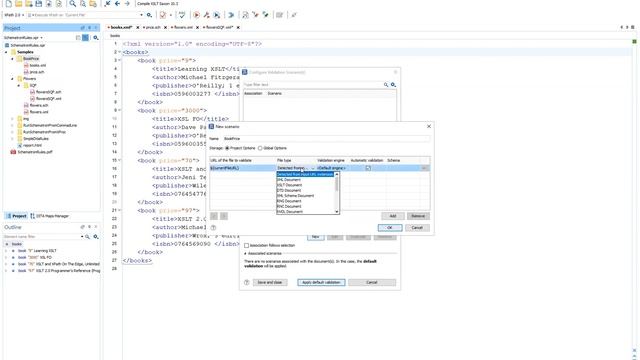The image size is (640, 360).
Task: Click the gear icon in Configure Validation dialog
Action: tap(393, 84)
